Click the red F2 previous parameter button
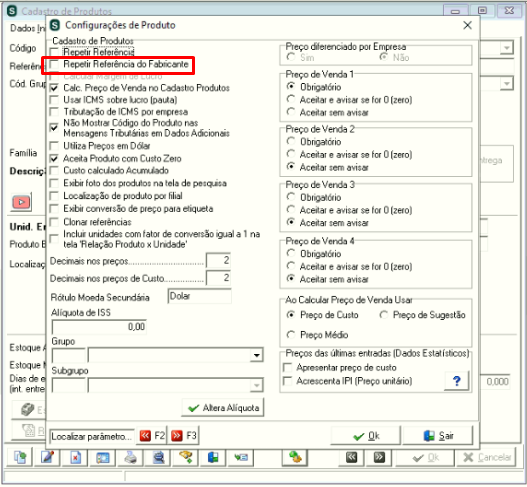The width and height of the screenshot is (527, 487). [x=152, y=436]
